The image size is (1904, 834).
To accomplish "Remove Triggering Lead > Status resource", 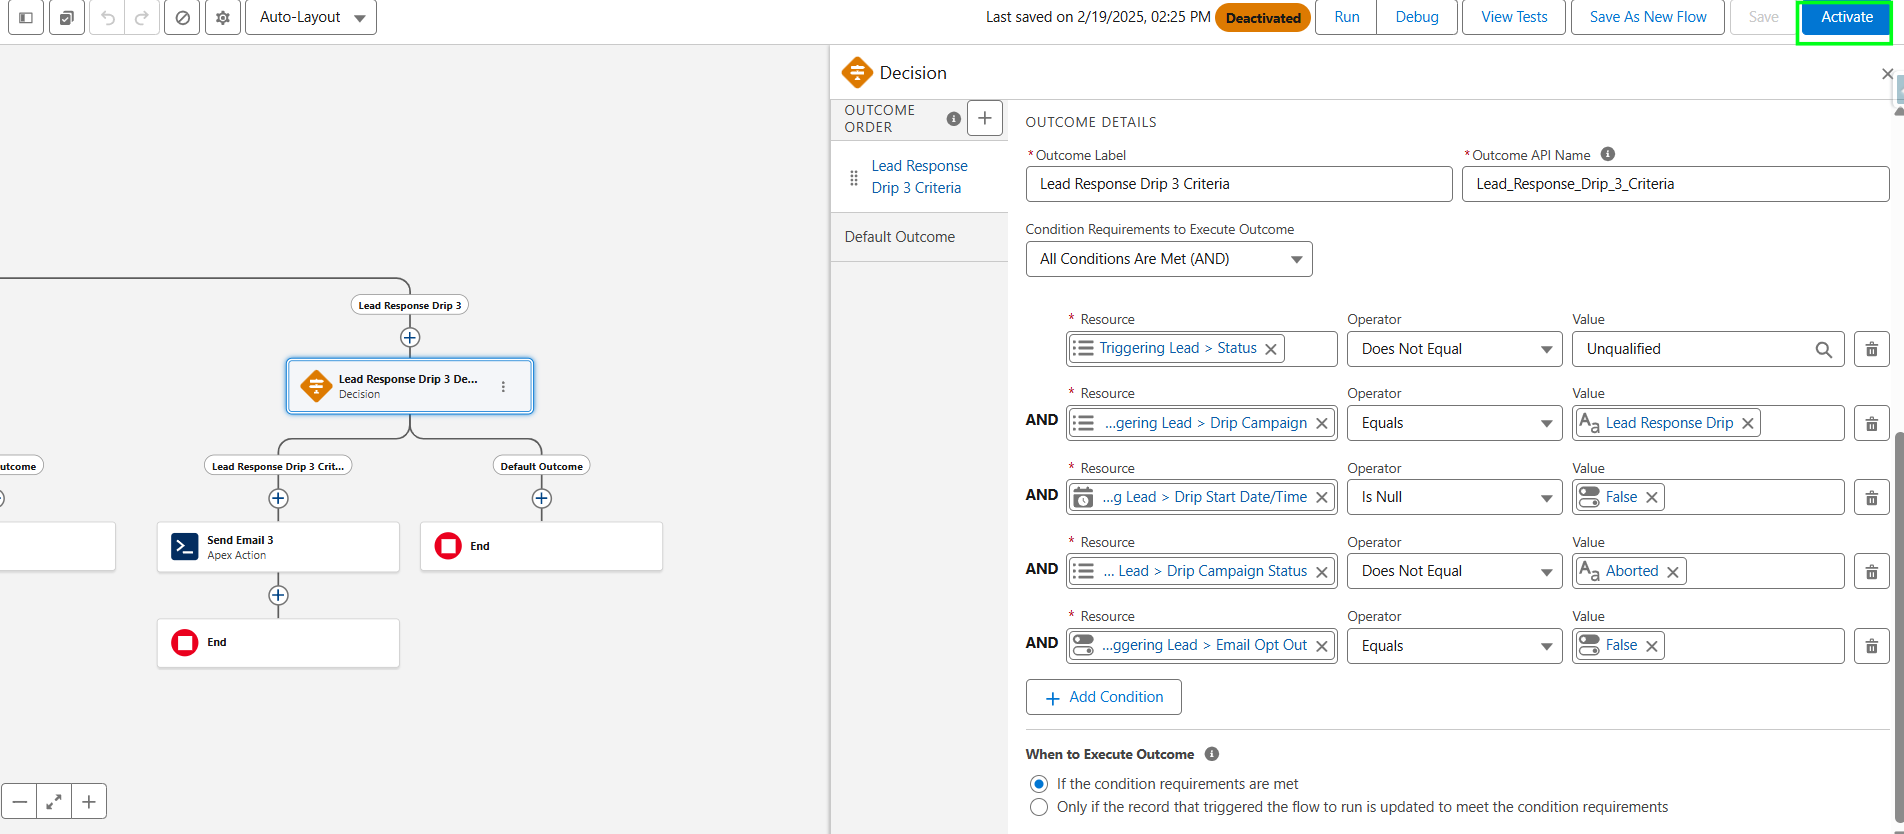I will point(1271,349).
